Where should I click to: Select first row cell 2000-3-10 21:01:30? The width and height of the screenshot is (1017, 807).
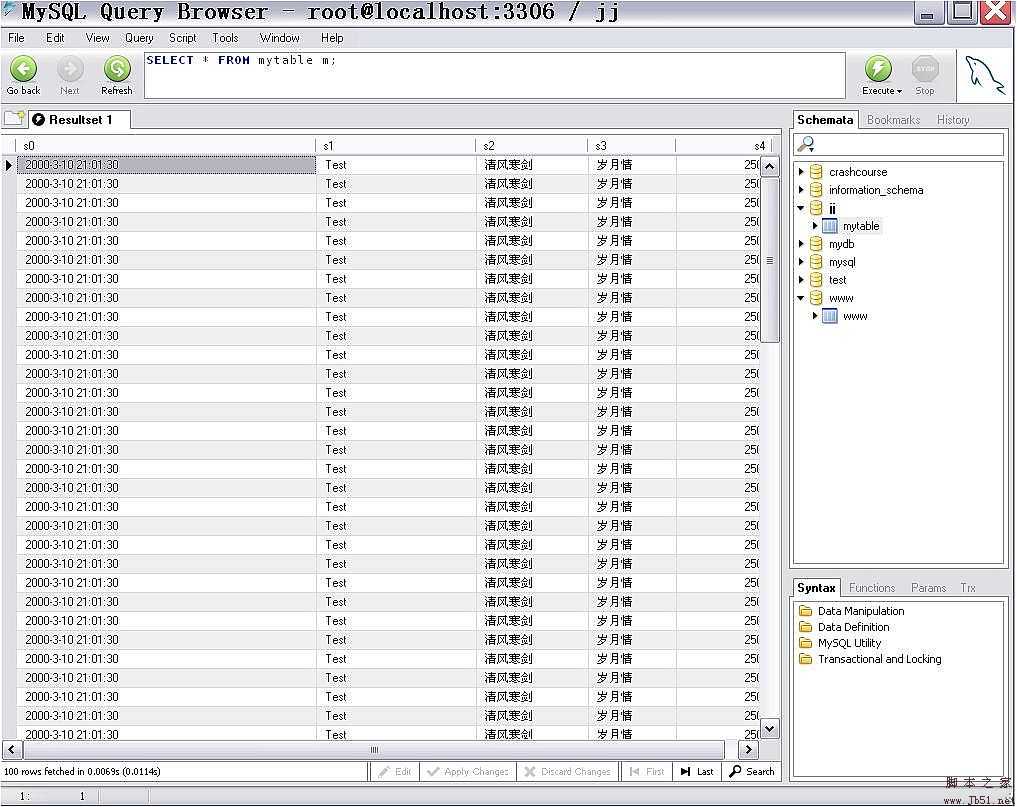coord(166,165)
